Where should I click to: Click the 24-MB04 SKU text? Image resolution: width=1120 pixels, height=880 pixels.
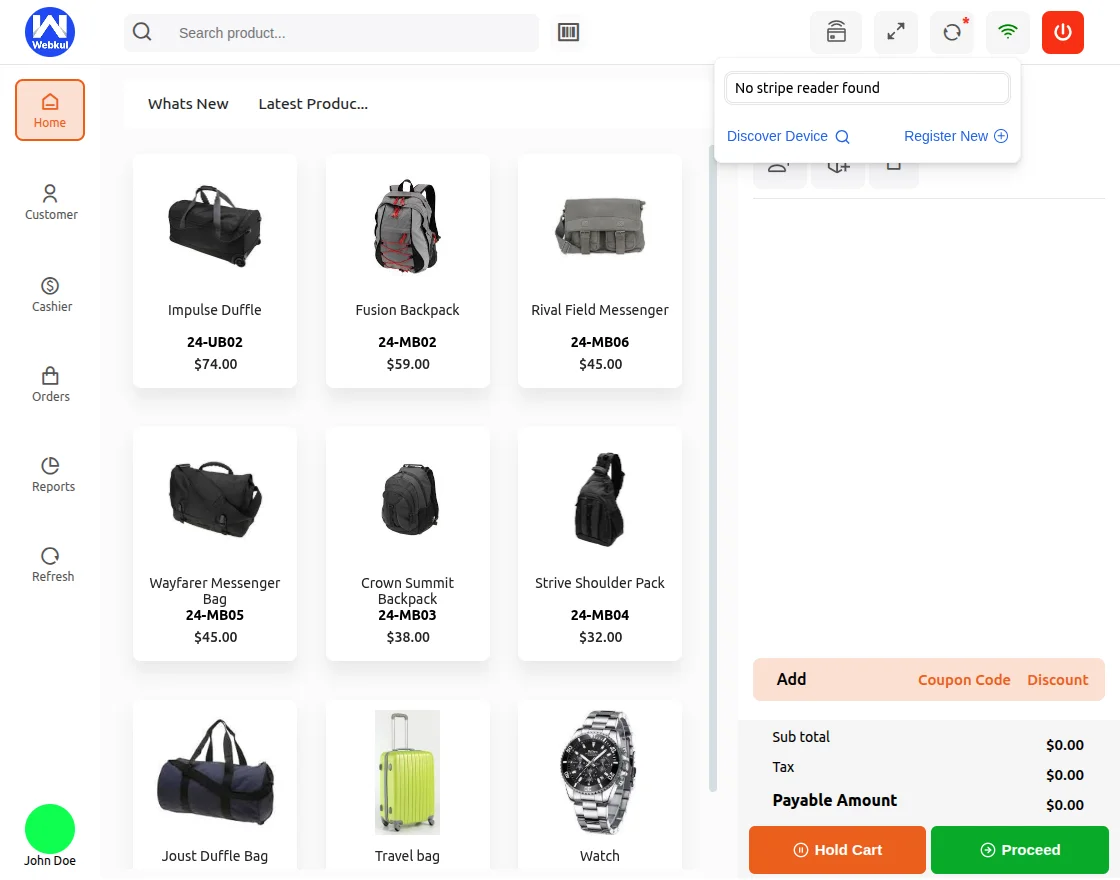tap(600, 615)
